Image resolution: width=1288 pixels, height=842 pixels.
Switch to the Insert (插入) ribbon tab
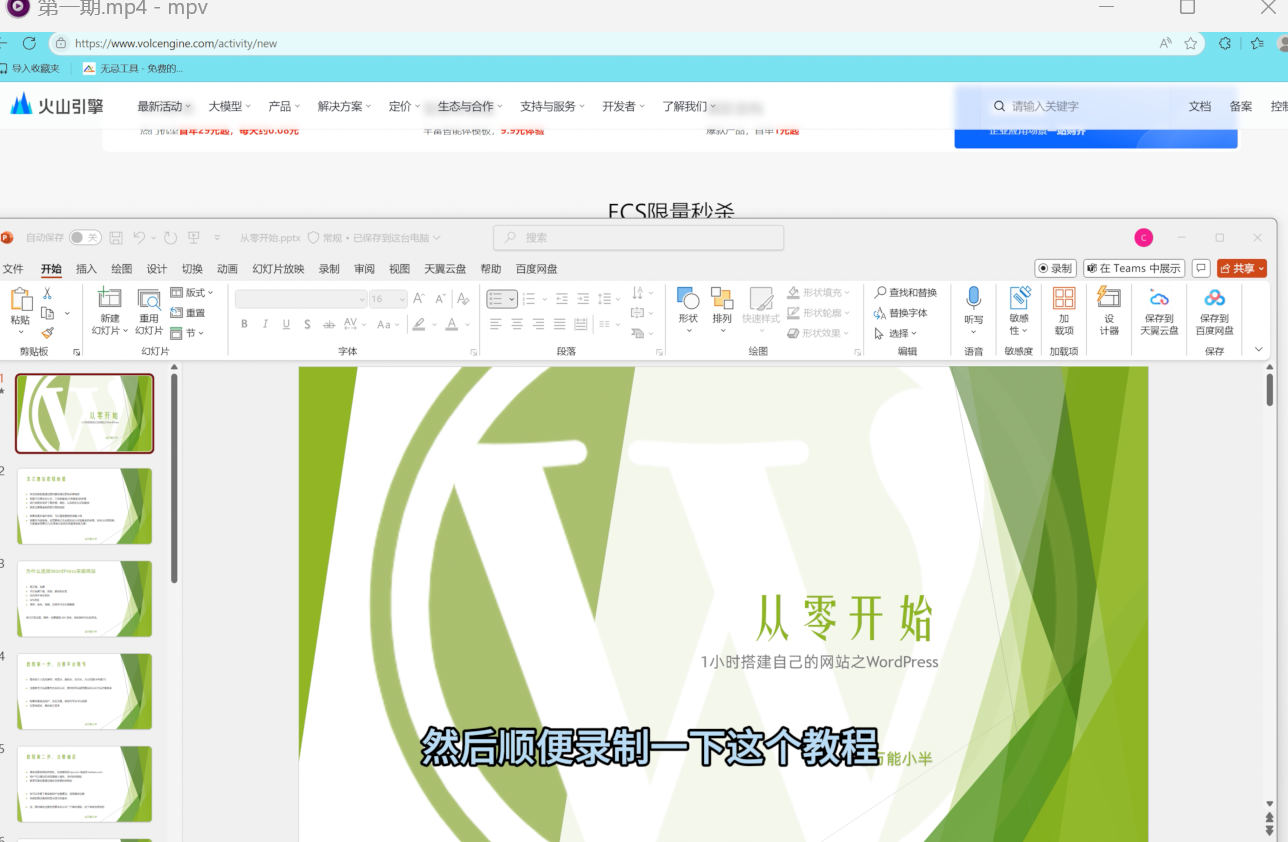87,269
